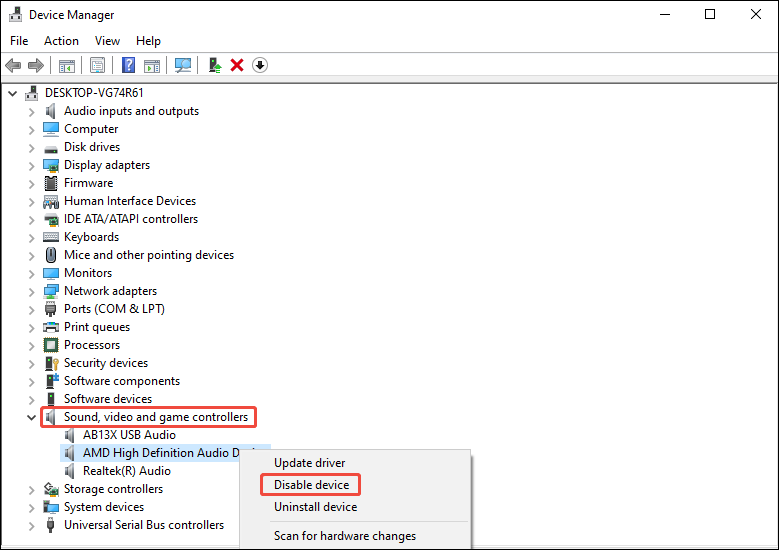Screen dimensions: 779x550
Task: Select Sound, video and game controllers label
Action: [156, 417]
